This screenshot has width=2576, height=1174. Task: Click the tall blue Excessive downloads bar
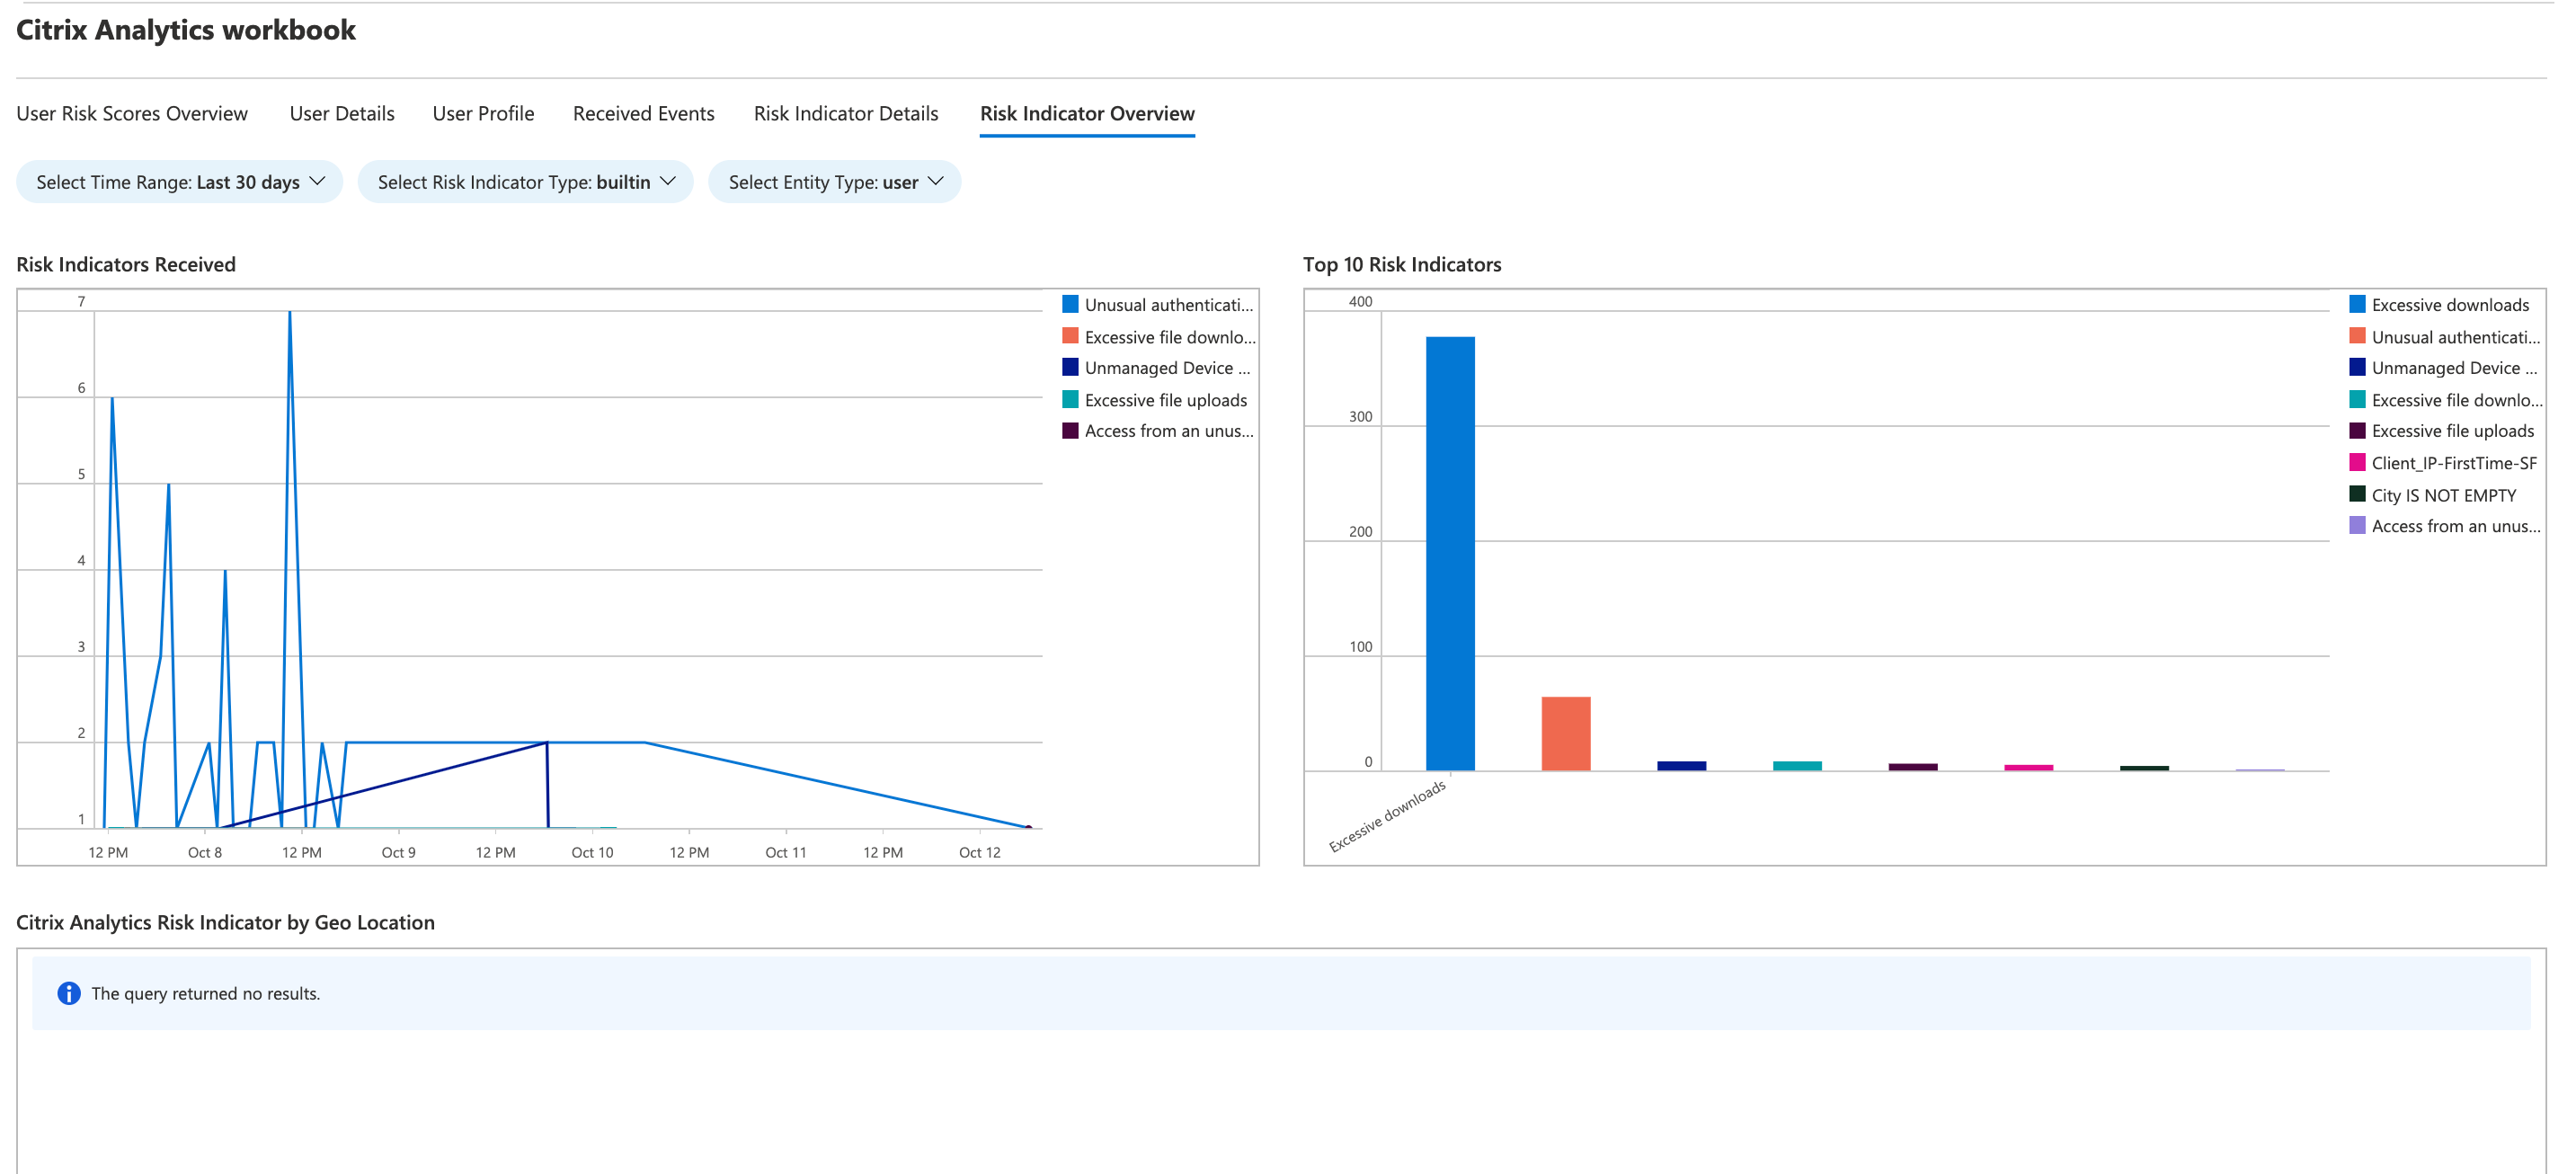[1449, 553]
